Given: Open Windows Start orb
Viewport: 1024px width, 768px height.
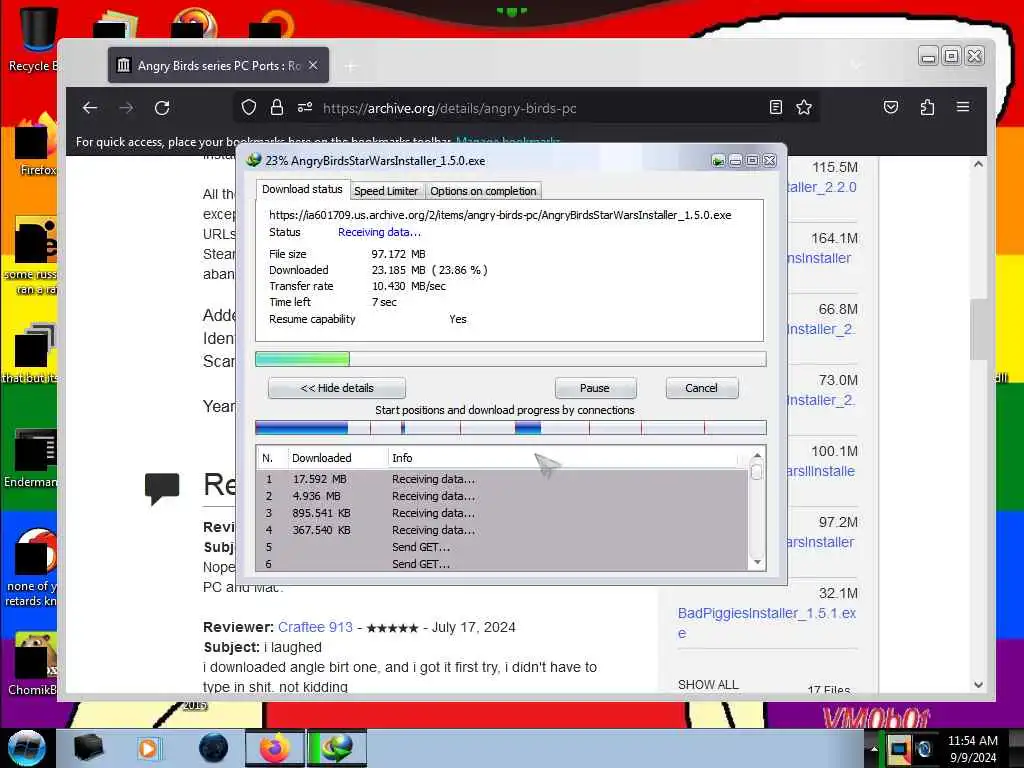Looking at the screenshot, I should (27, 748).
